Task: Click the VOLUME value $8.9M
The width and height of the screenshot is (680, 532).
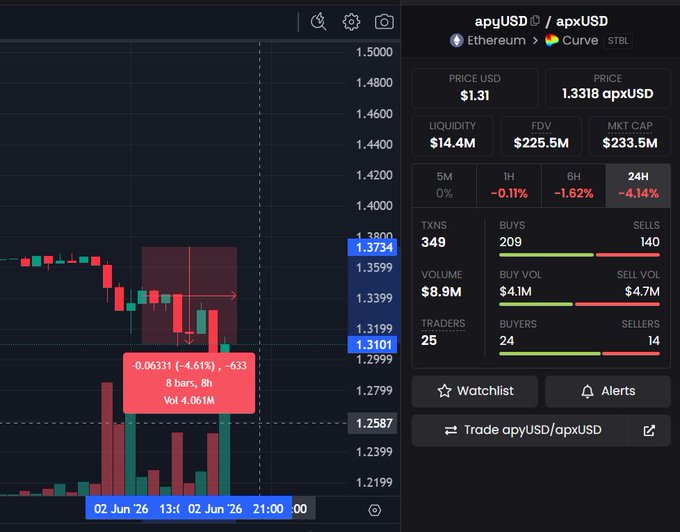Action: [x=441, y=291]
